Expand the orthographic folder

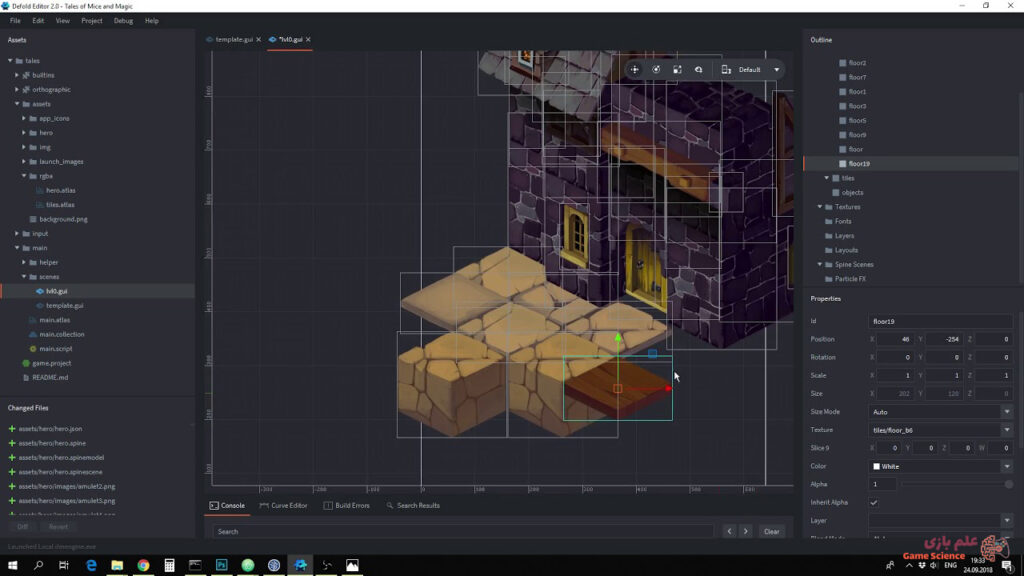[x=17, y=89]
